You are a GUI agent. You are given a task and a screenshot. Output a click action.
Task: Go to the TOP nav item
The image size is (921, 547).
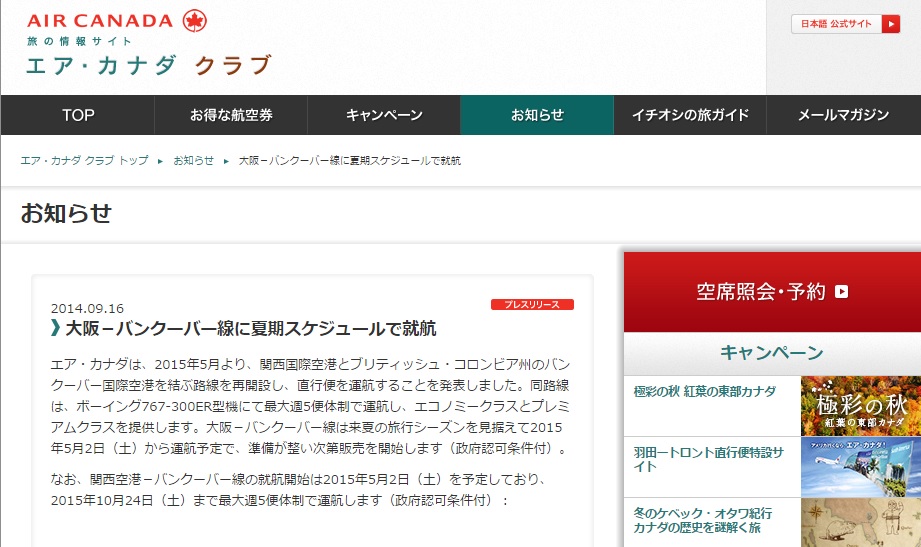(78, 115)
